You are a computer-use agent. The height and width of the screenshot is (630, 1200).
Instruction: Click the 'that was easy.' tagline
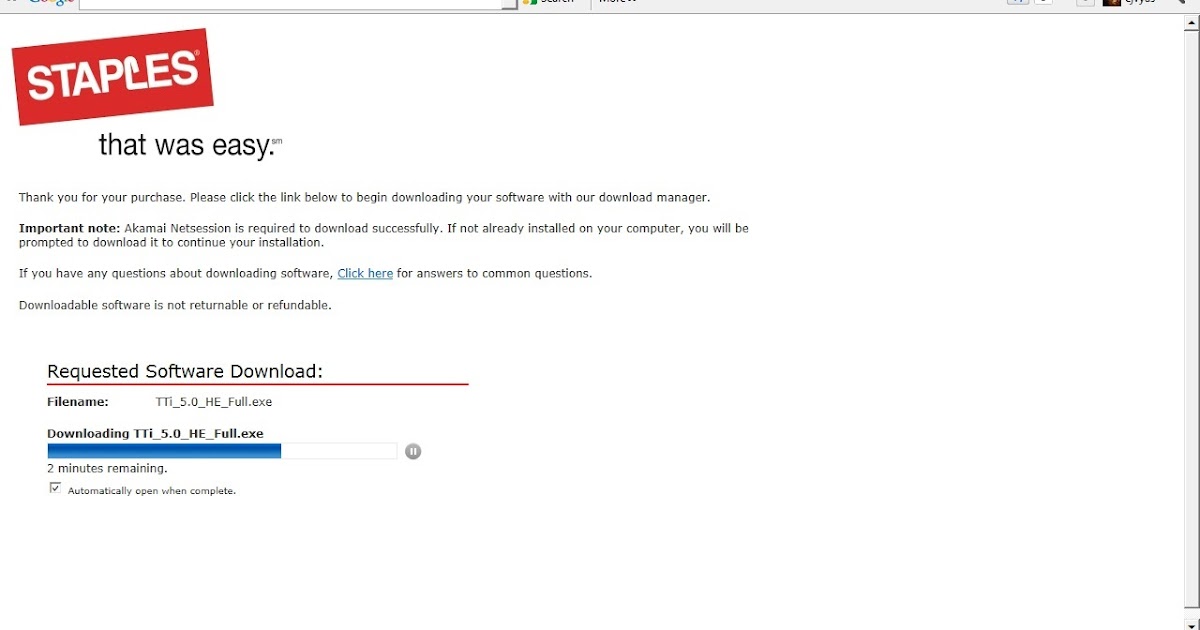click(188, 145)
